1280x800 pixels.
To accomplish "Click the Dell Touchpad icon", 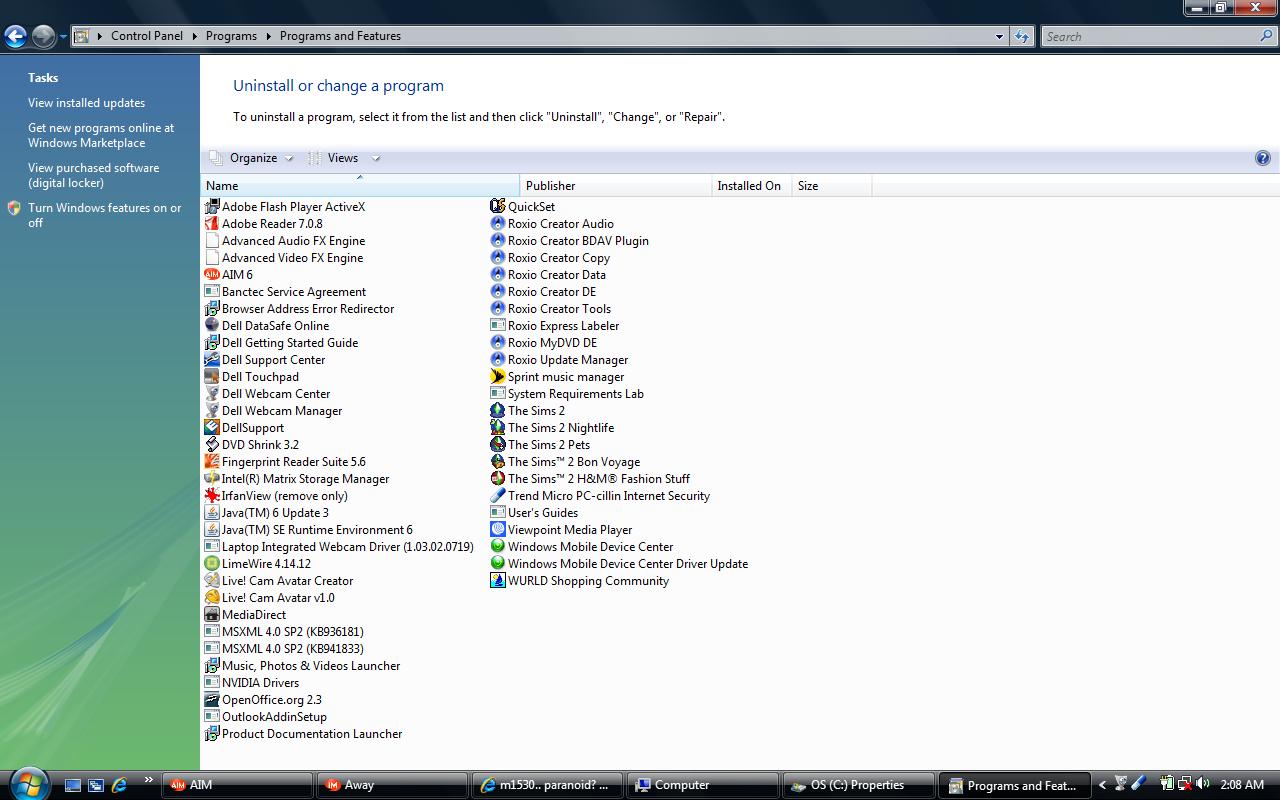I will [x=212, y=377].
